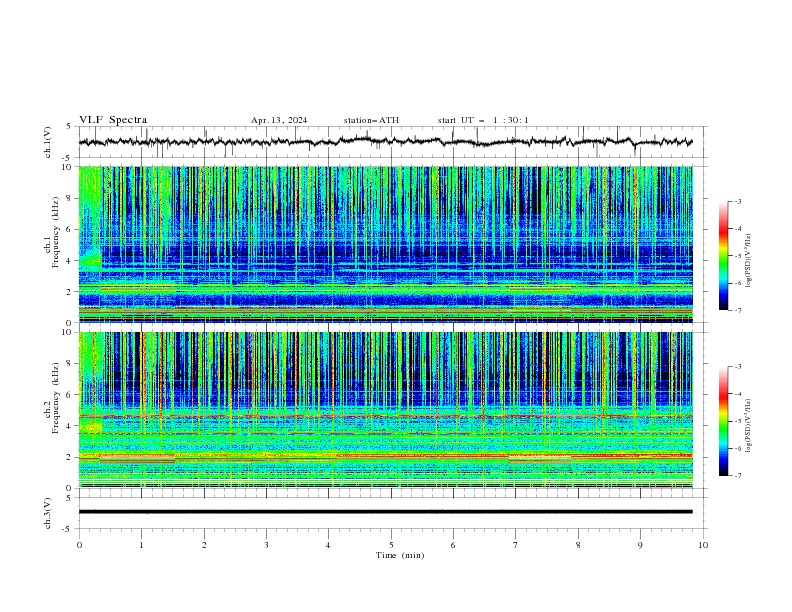792x612 pixels.
Task: Click the "10" tick on the time axis
Action: point(703,545)
